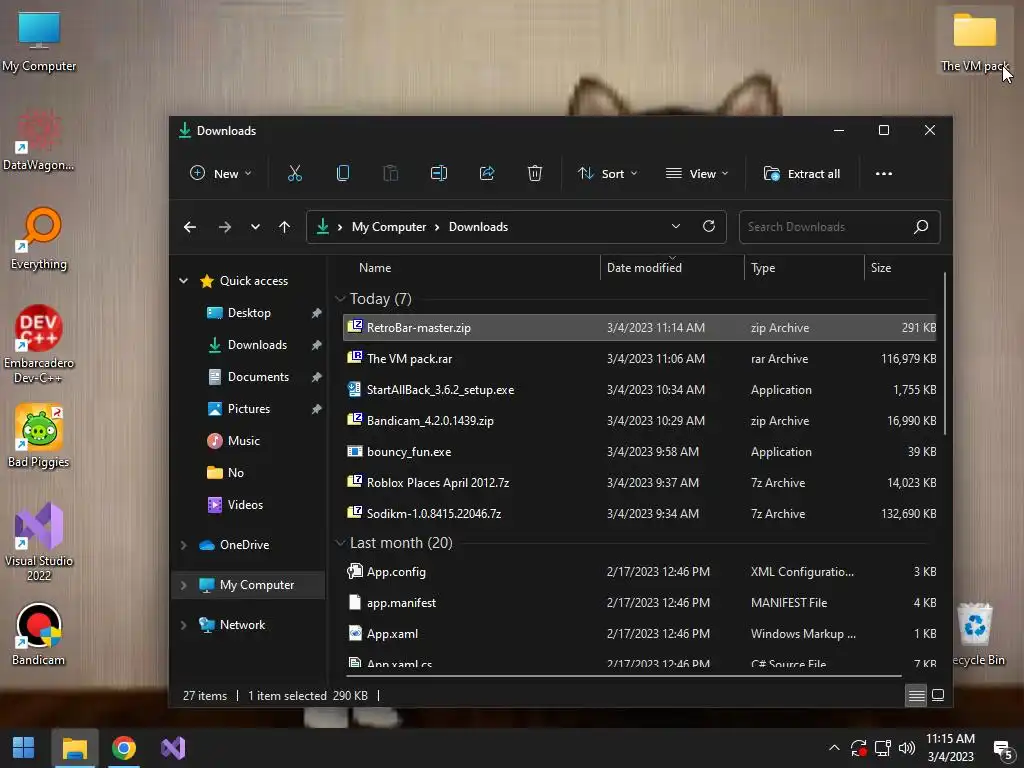Image resolution: width=1024 pixels, height=768 pixels.
Task: Click My Computer in address breadcrumb
Action: 389,227
